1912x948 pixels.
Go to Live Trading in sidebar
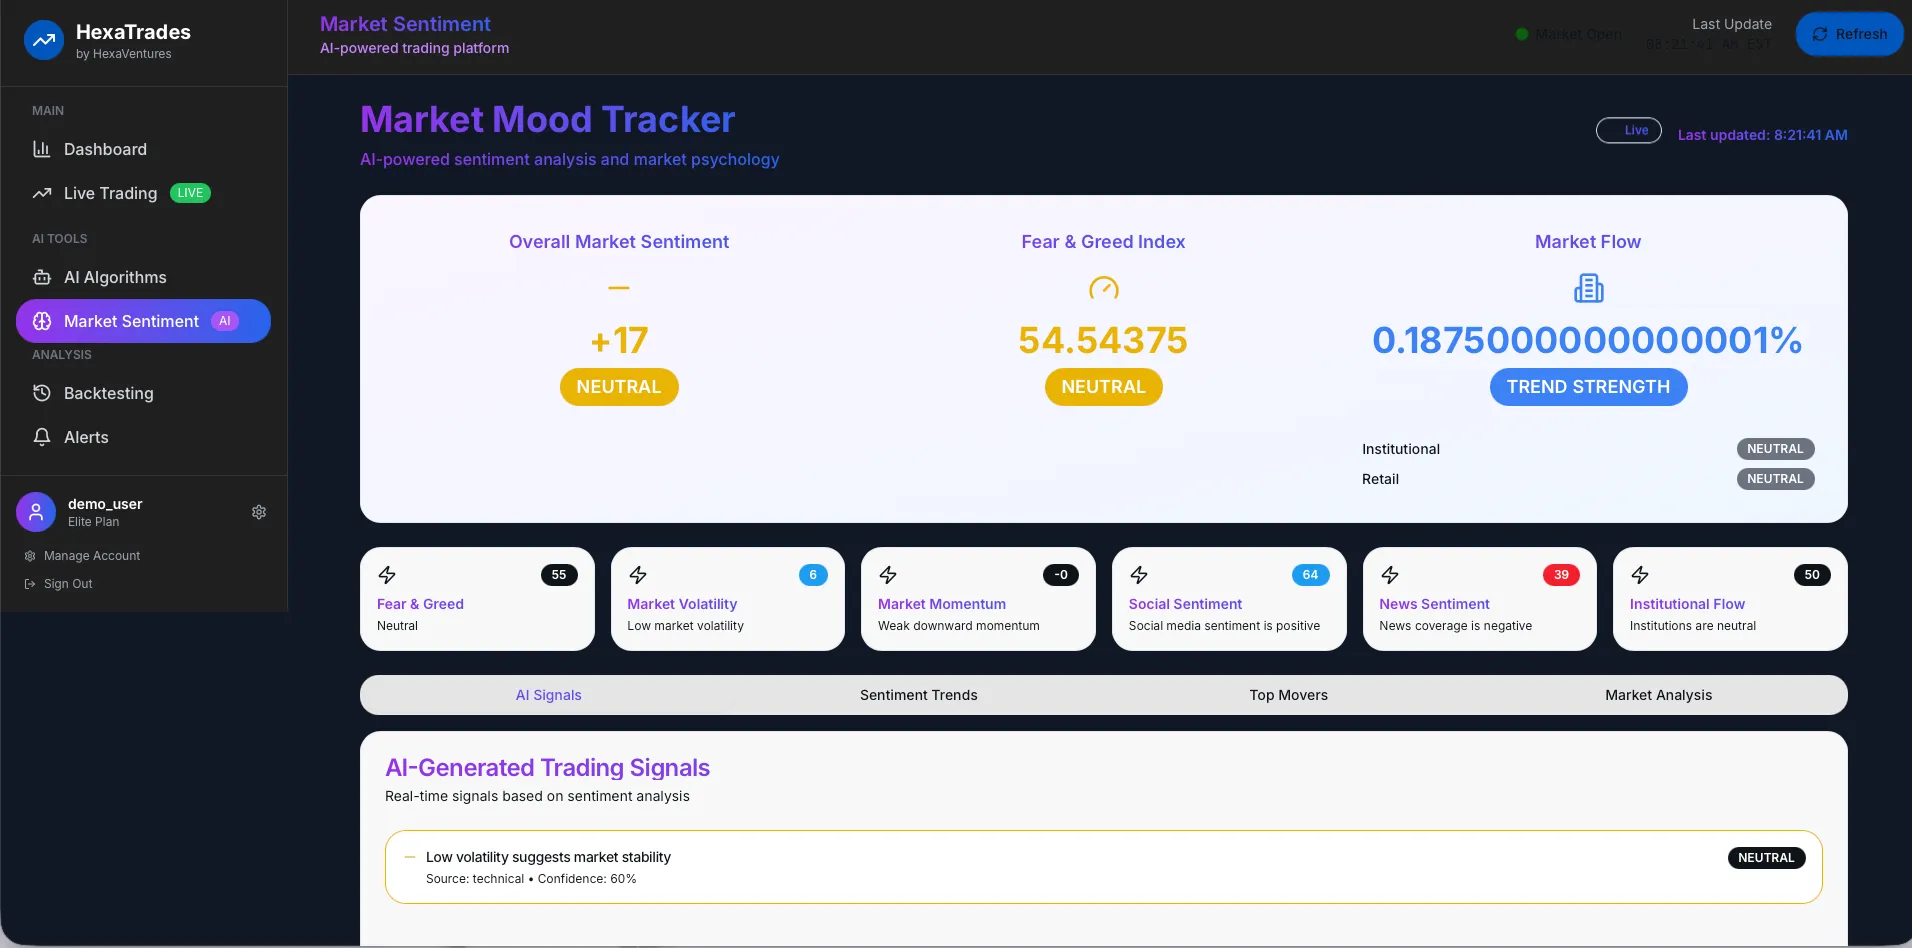110,193
